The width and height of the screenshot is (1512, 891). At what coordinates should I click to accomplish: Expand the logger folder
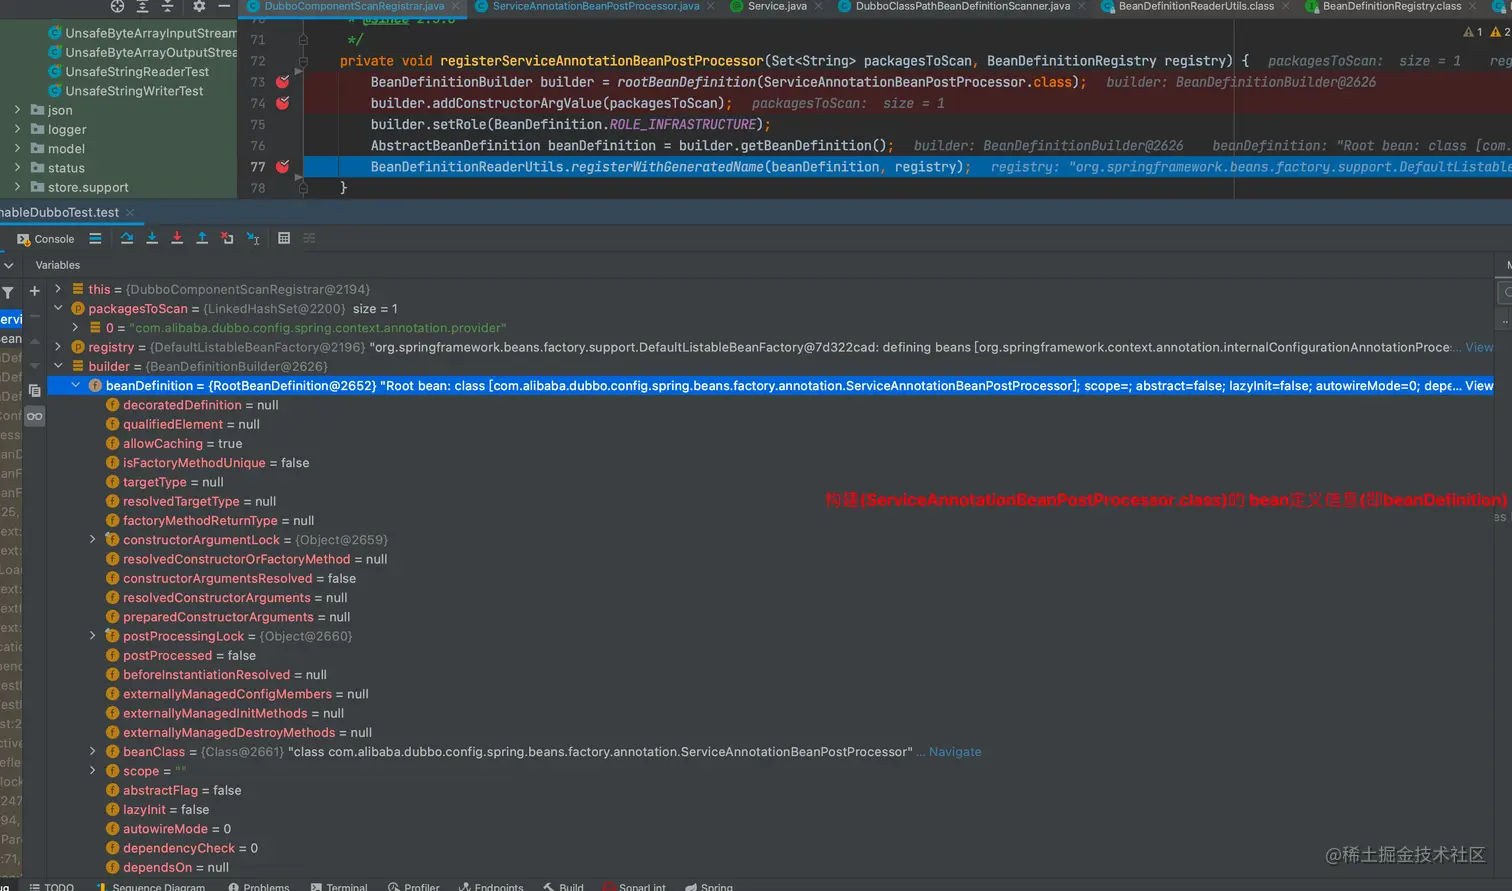click(17, 129)
